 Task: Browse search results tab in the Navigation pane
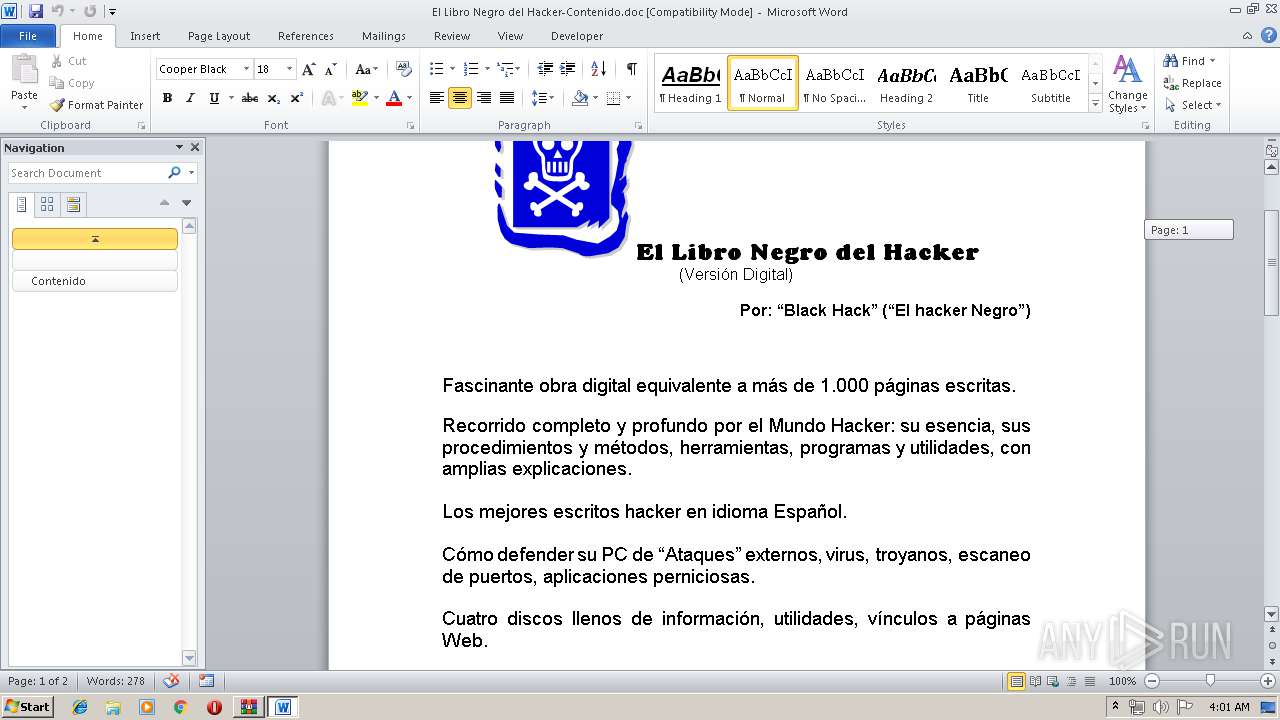(73, 204)
